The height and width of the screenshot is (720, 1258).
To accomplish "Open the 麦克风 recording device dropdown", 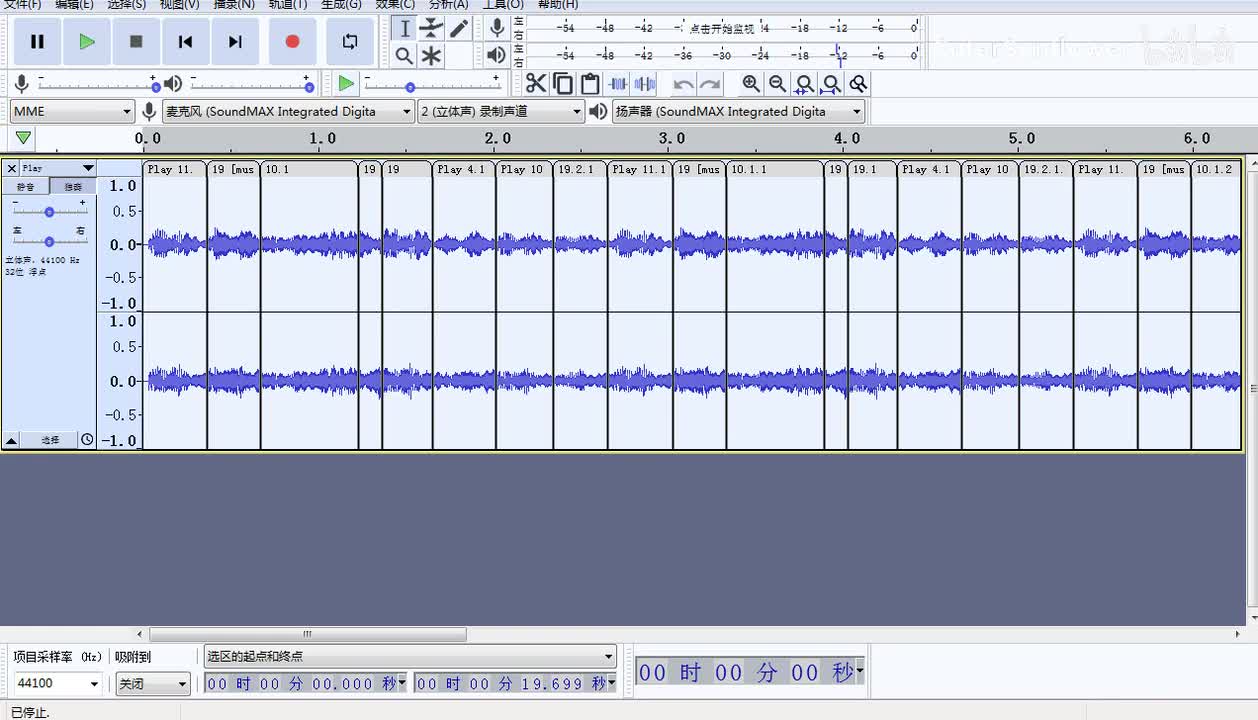I will [288, 111].
